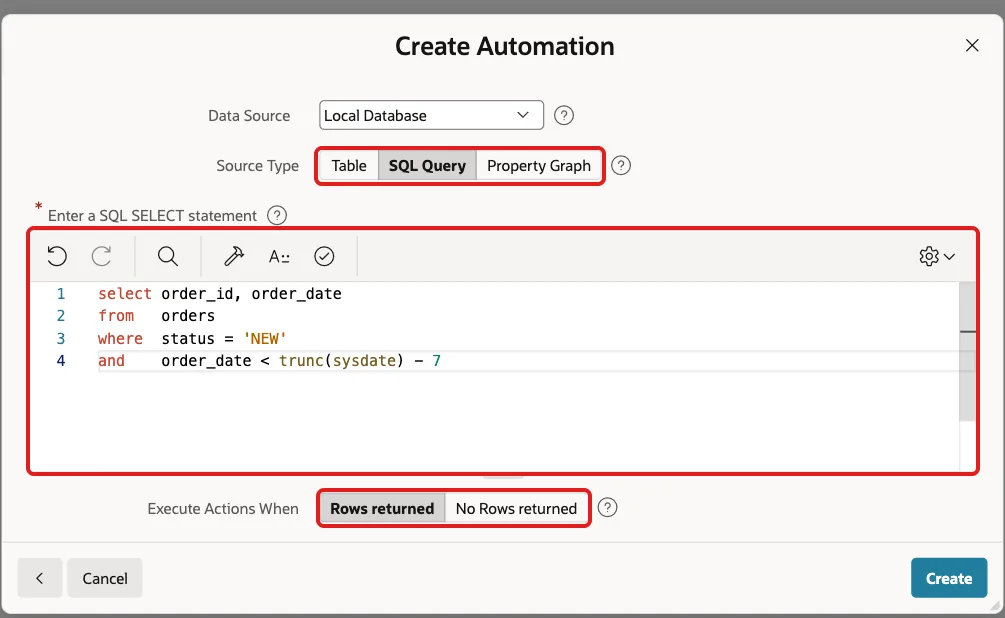
Task: Click line 4 order_date condition
Action: click(x=269, y=361)
